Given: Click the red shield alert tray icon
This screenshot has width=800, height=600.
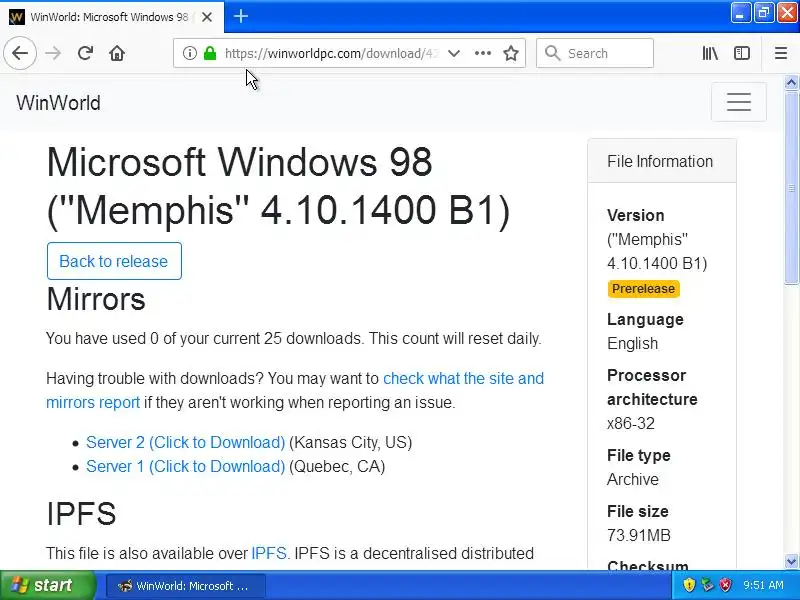Looking at the screenshot, I should tap(725, 585).
